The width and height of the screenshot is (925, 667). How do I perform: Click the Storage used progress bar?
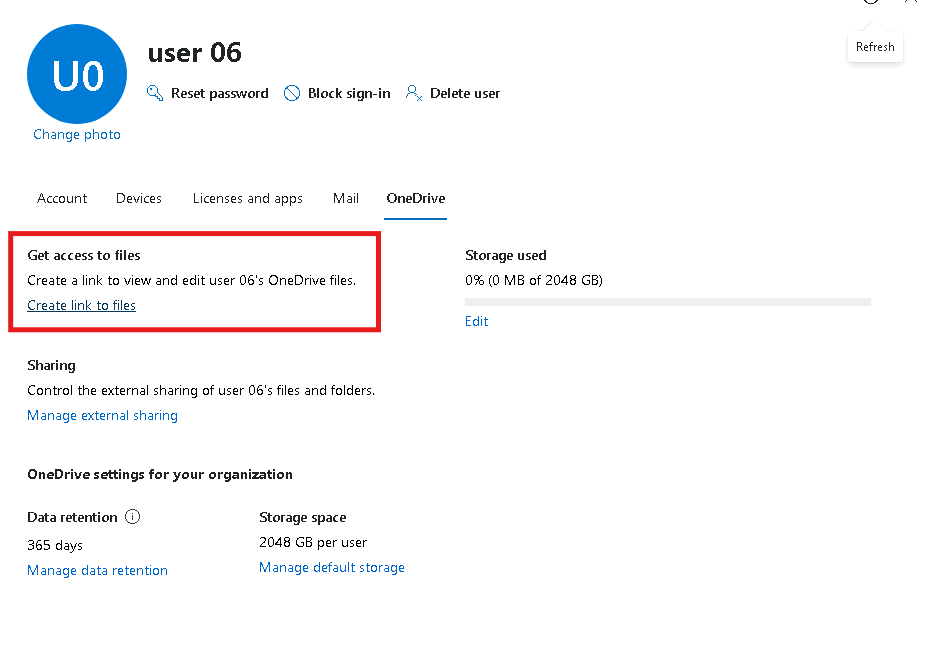pyautogui.click(x=668, y=302)
